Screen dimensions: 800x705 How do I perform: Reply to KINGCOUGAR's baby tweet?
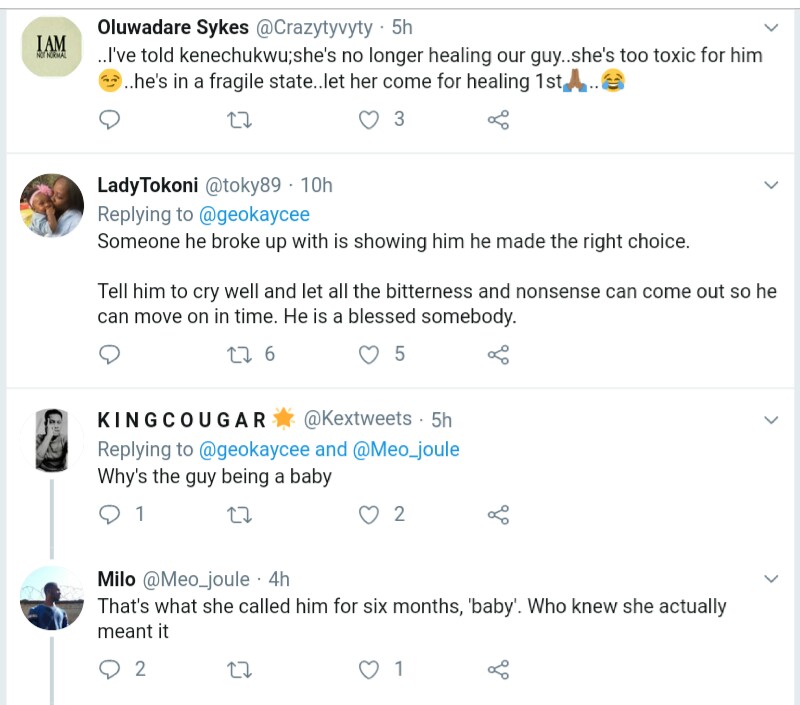pos(110,515)
